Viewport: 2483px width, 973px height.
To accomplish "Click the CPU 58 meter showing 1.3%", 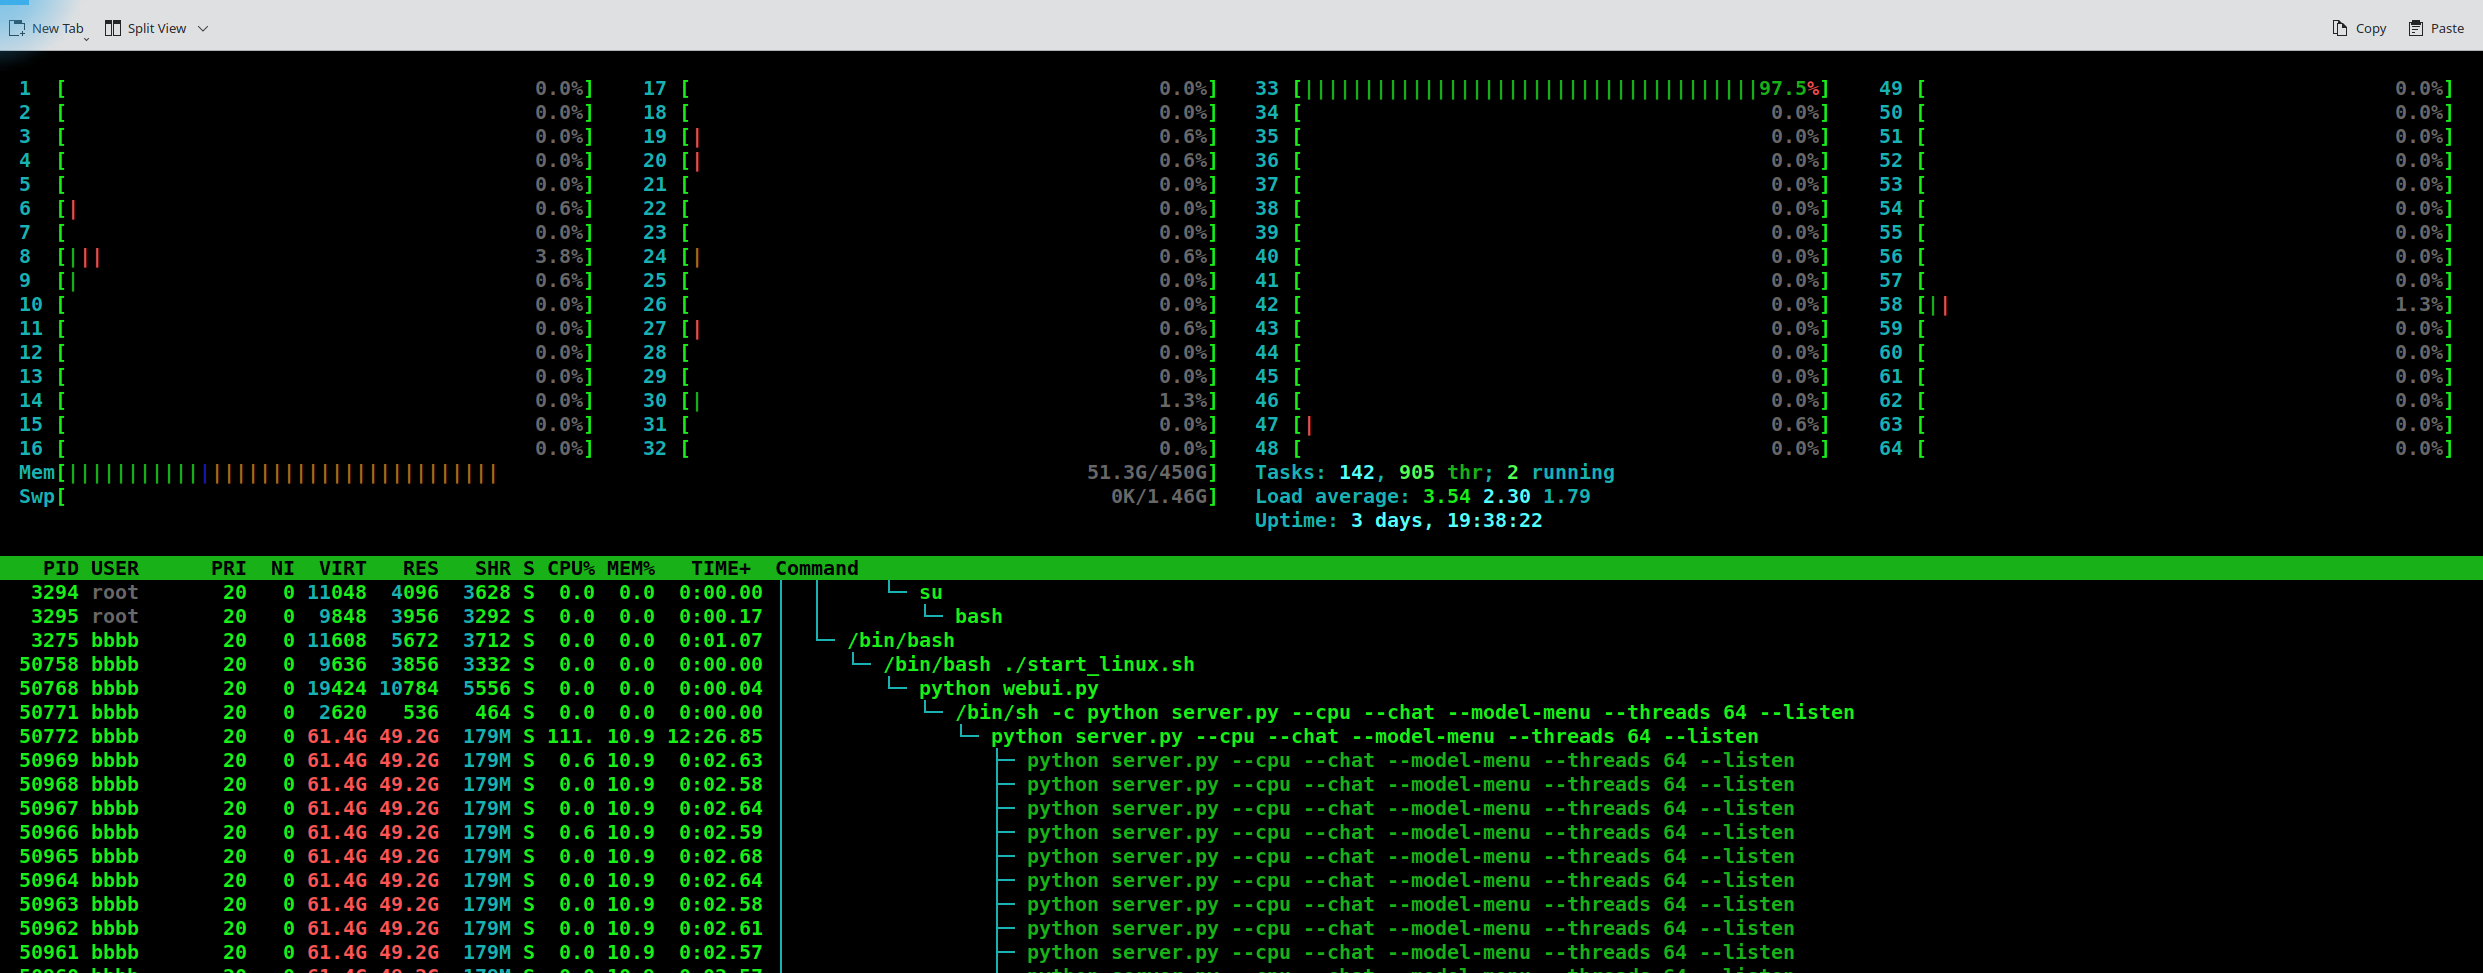I will point(2185,304).
